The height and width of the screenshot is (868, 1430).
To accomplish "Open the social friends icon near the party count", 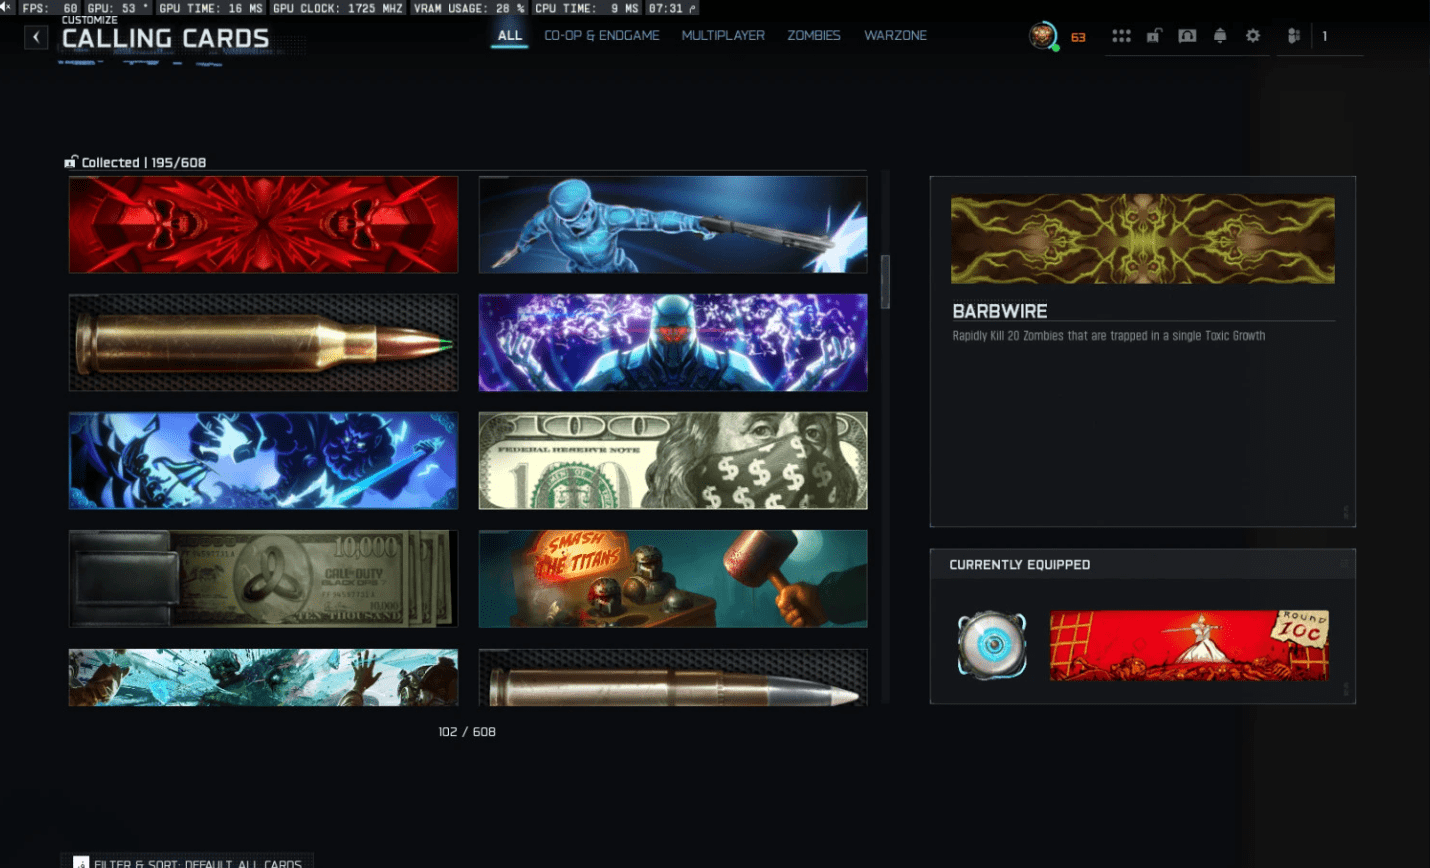I will coord(1293,35).
